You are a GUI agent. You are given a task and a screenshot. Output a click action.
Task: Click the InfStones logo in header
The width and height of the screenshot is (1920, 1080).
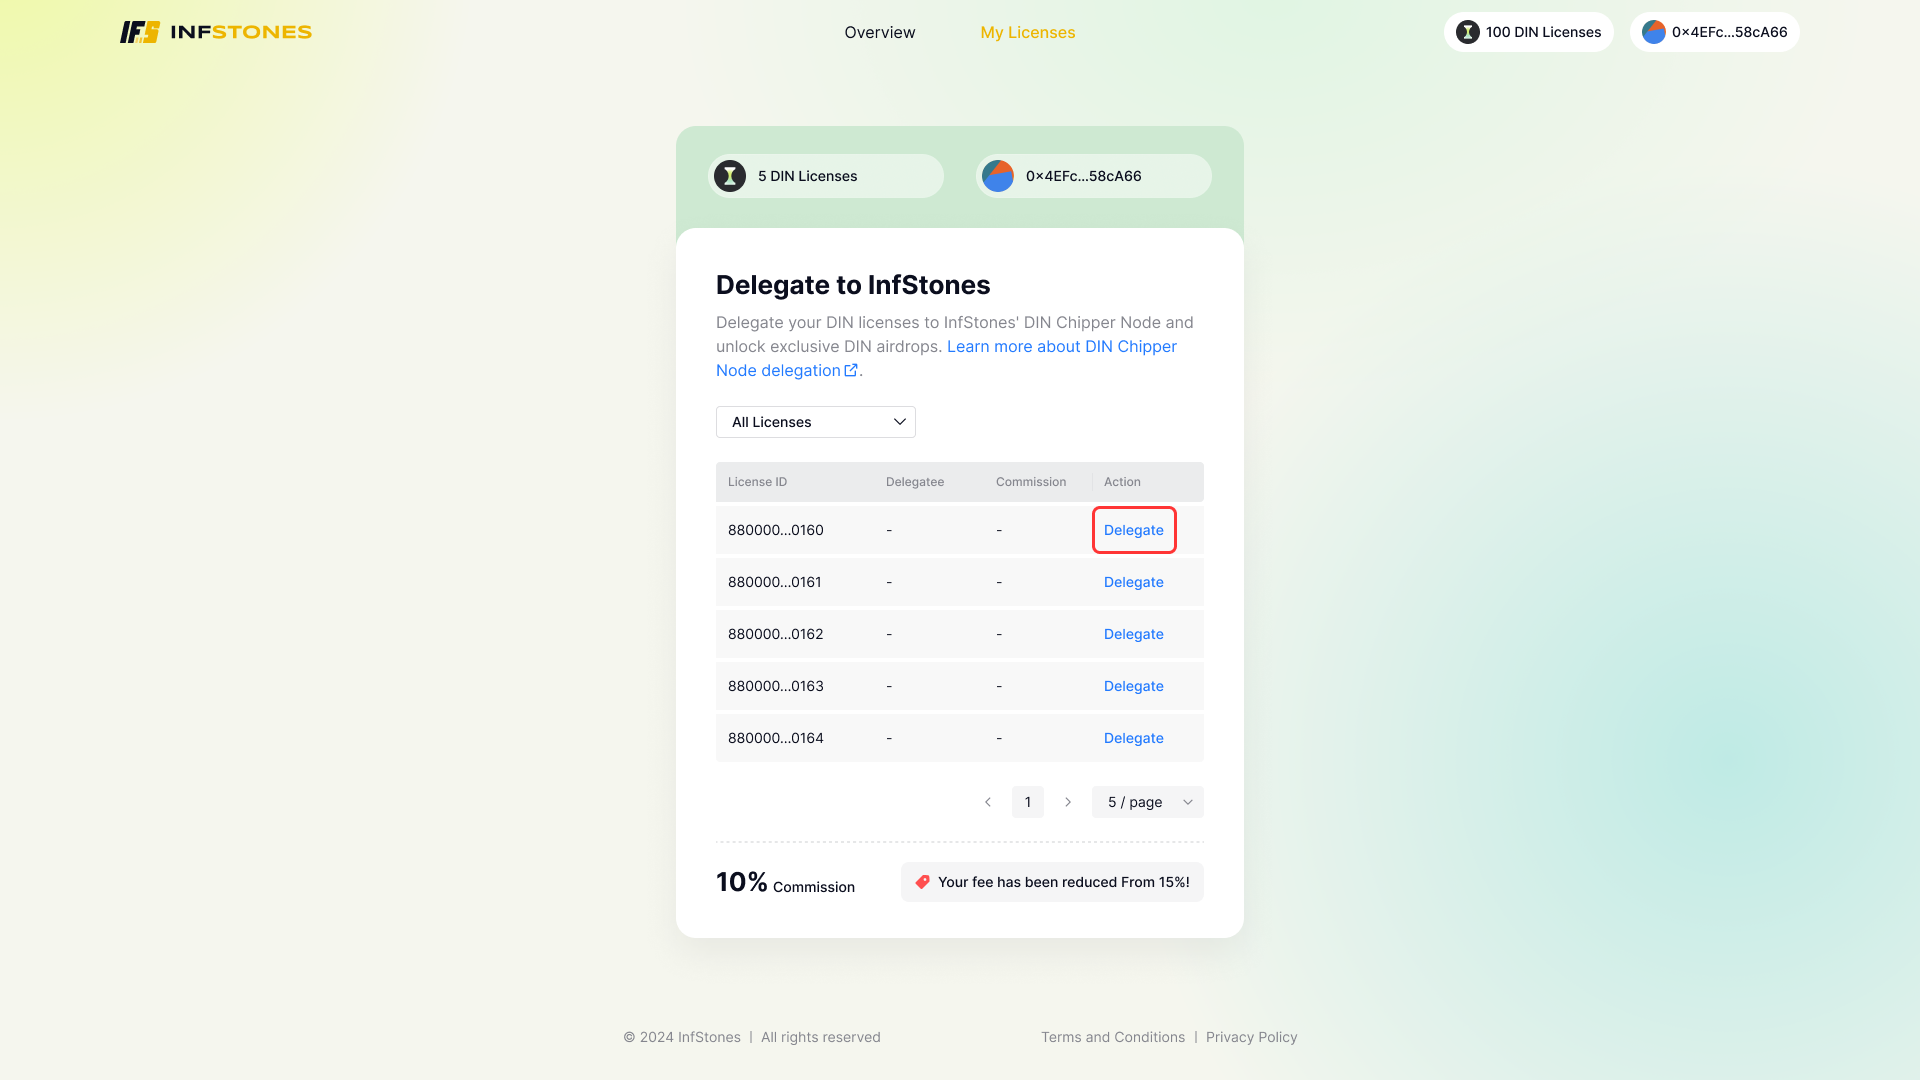(x=216, y=32)
